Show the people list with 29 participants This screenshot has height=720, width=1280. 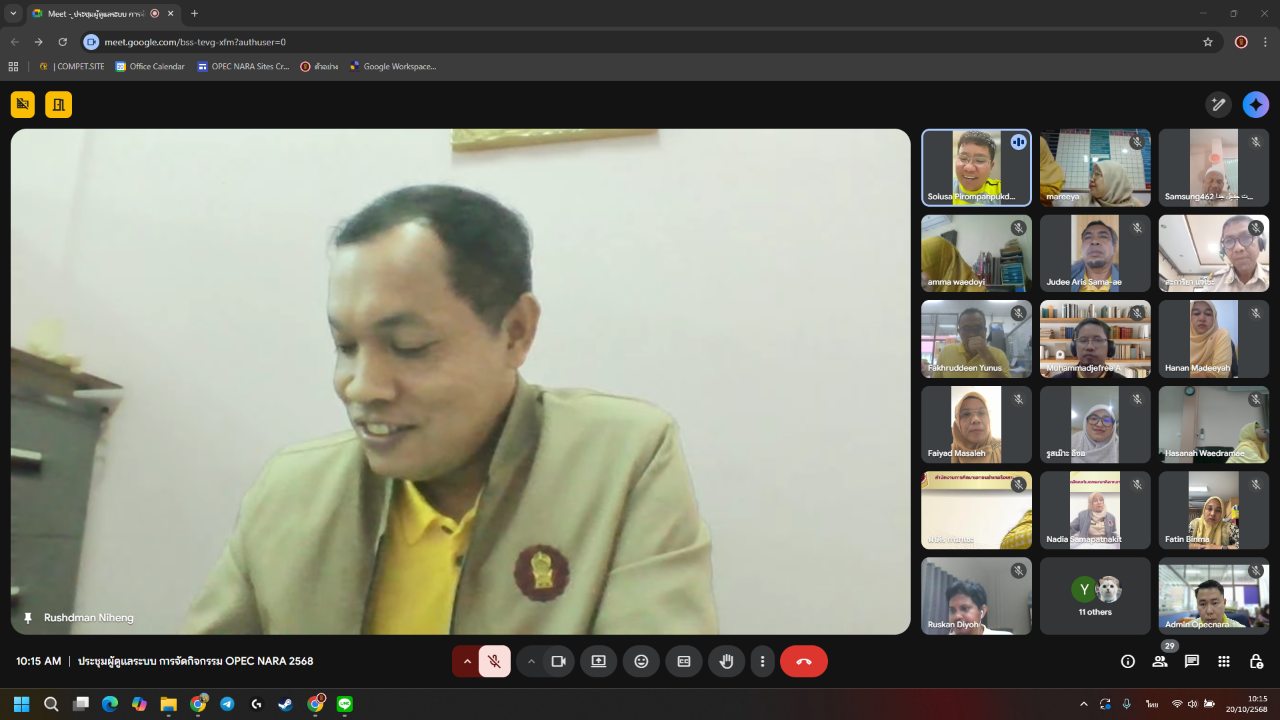[x=1160, y=661]
